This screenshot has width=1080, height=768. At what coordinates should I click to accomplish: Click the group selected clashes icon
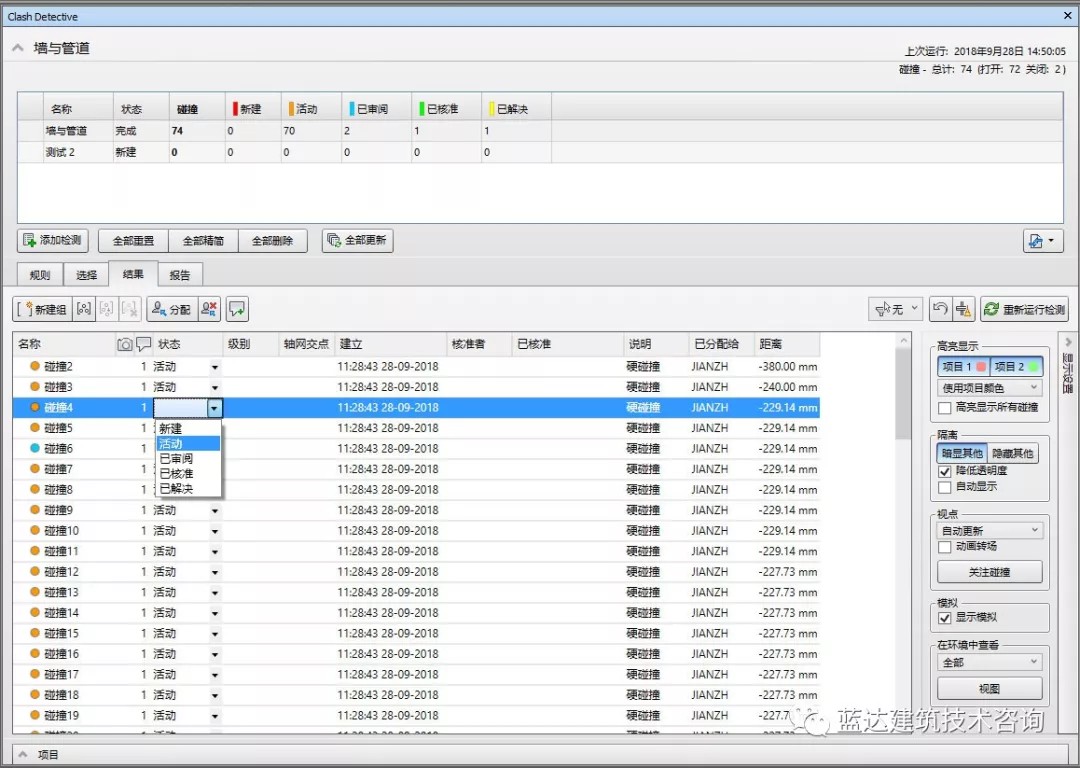pyautogui.click(x=84, y=310)
